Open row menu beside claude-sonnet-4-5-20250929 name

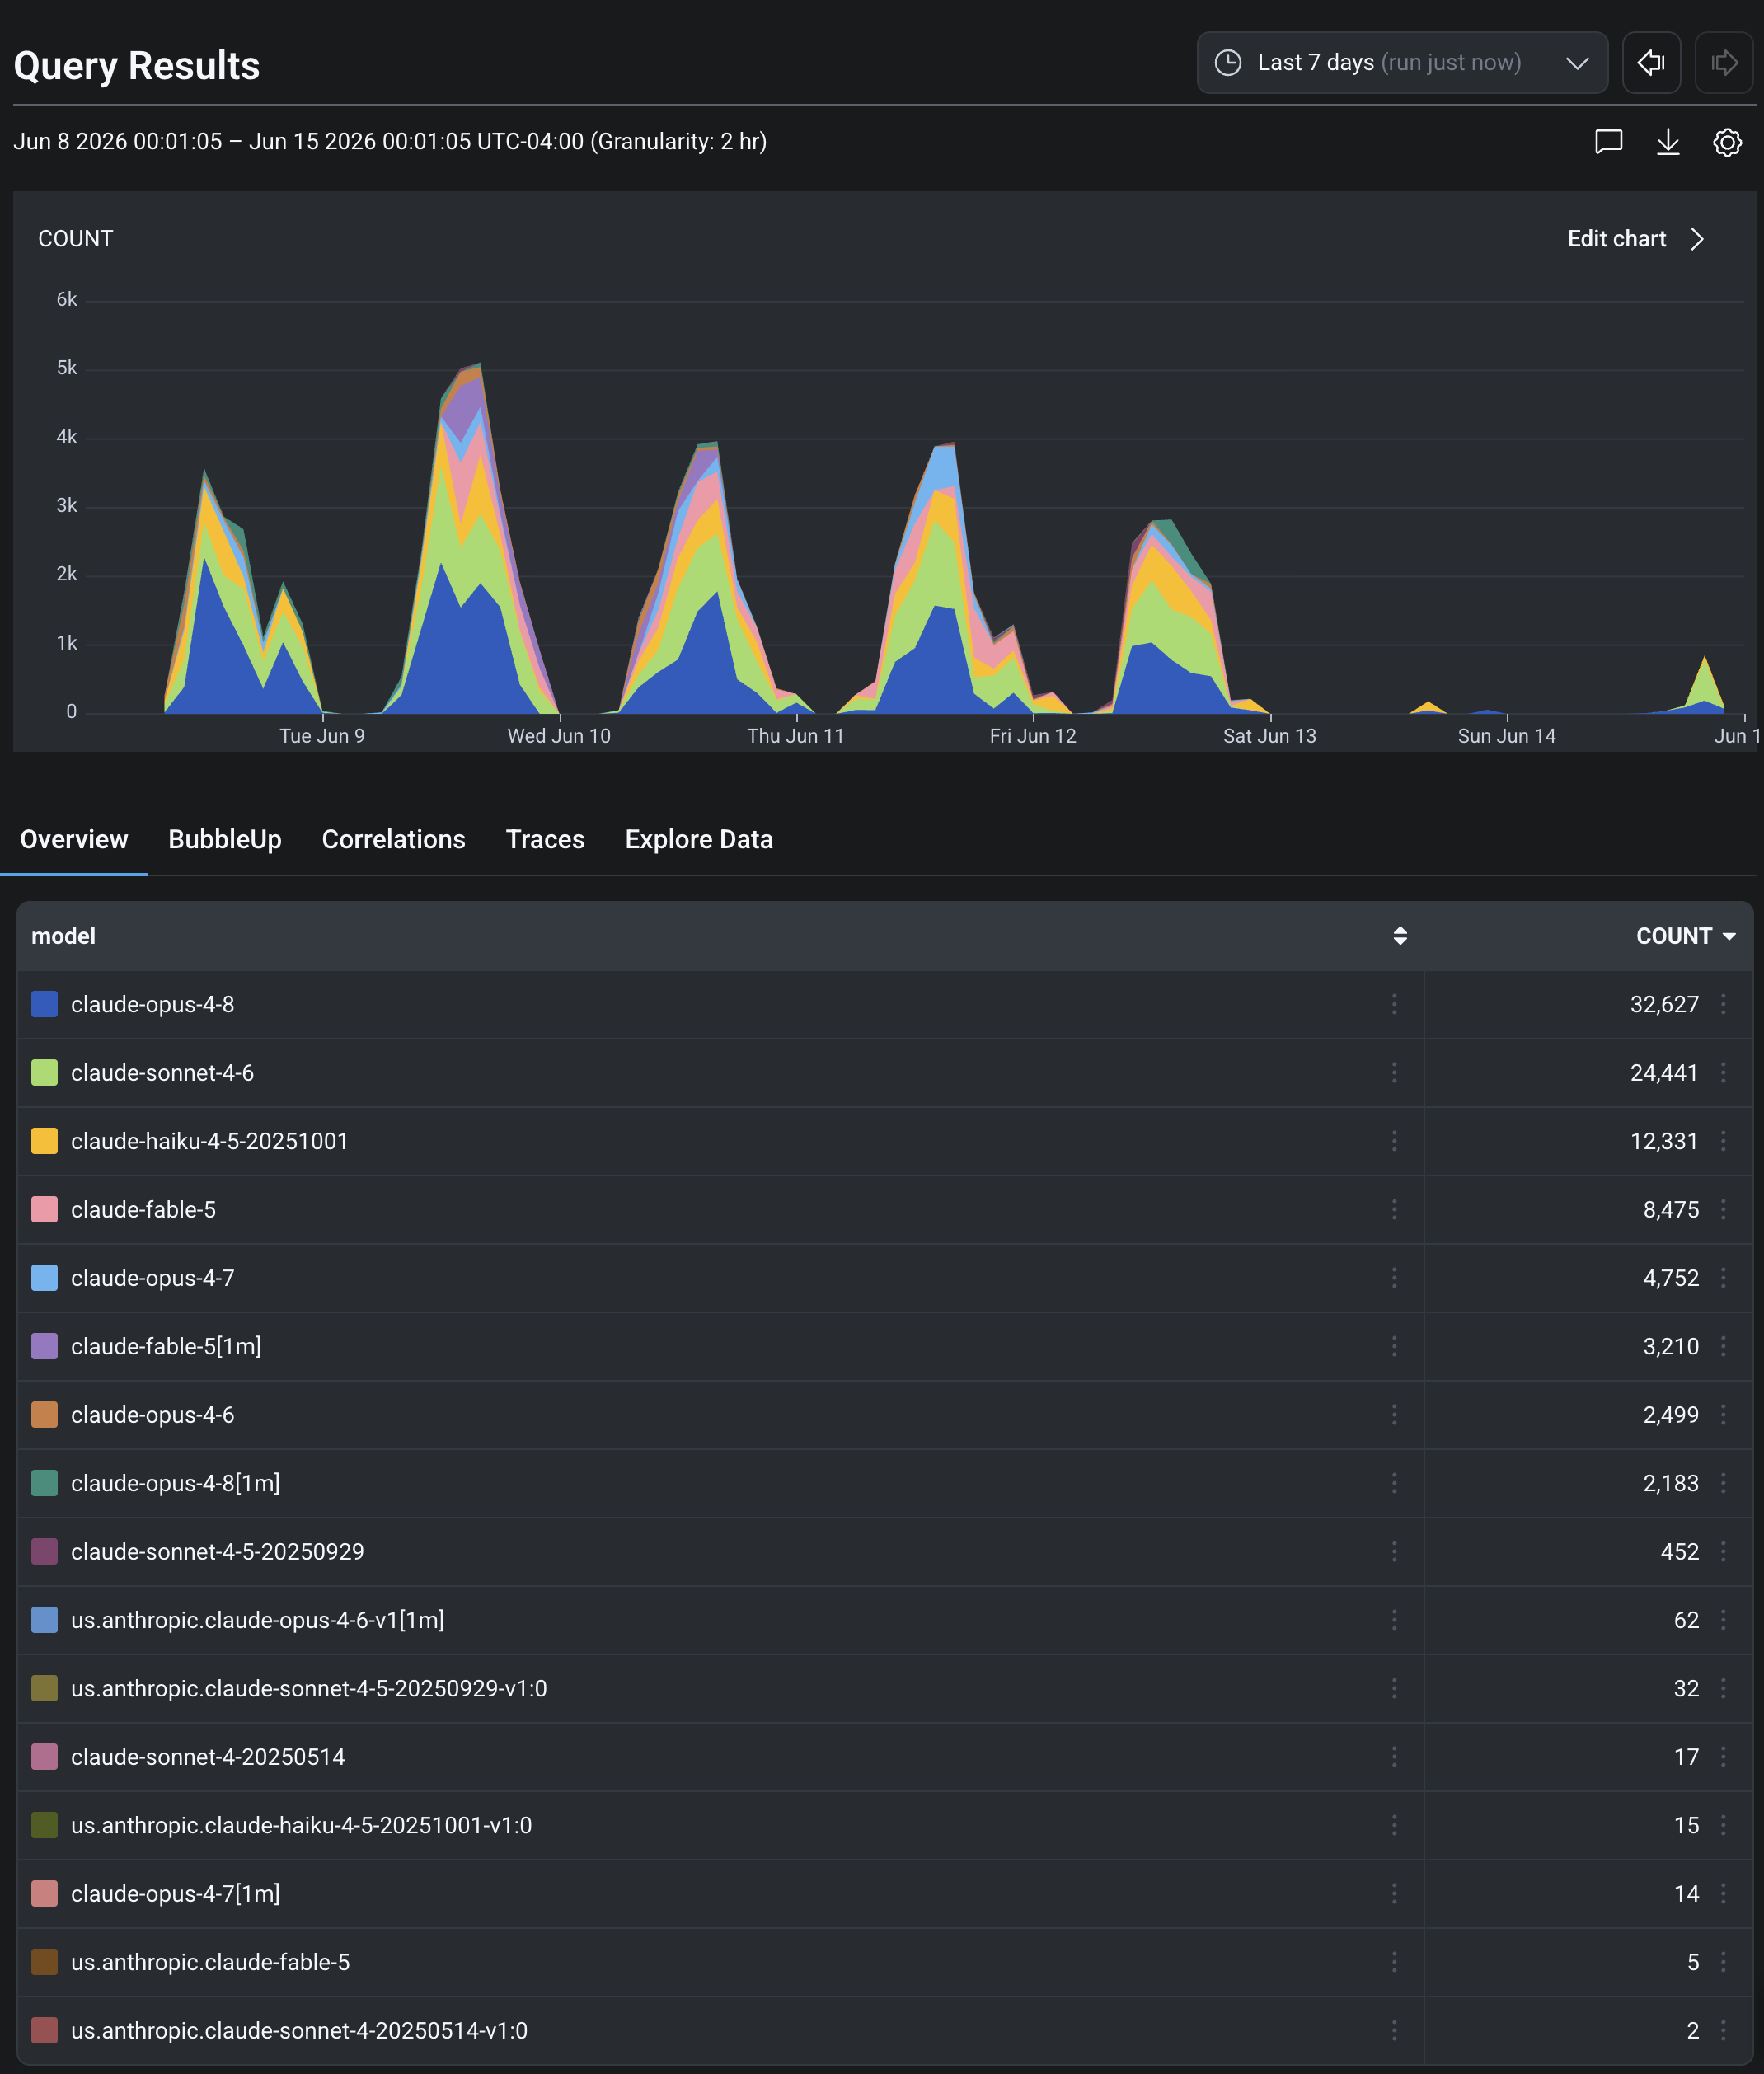[x=1394, y=1552]
